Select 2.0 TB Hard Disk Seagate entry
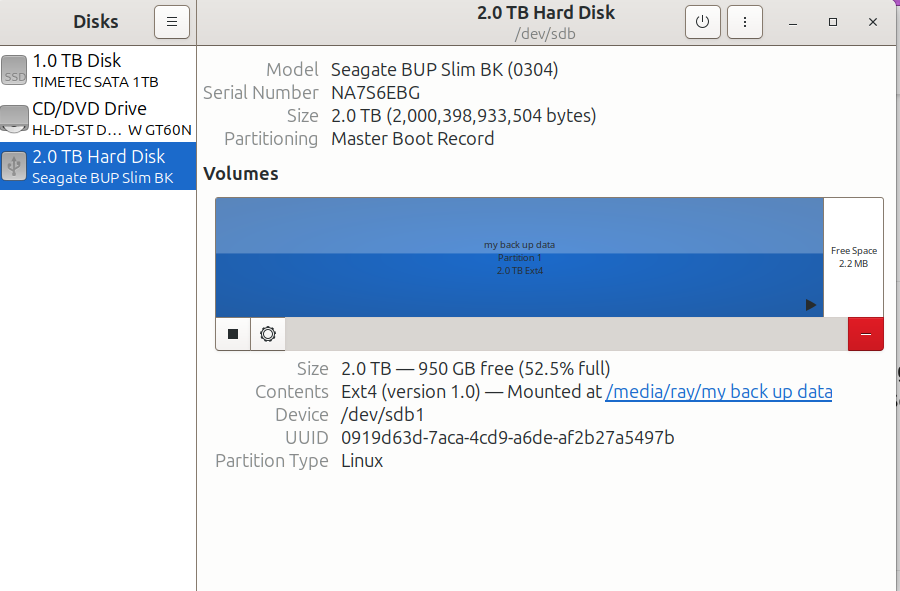This screenshot has width=900, height=591. (98, 166)
